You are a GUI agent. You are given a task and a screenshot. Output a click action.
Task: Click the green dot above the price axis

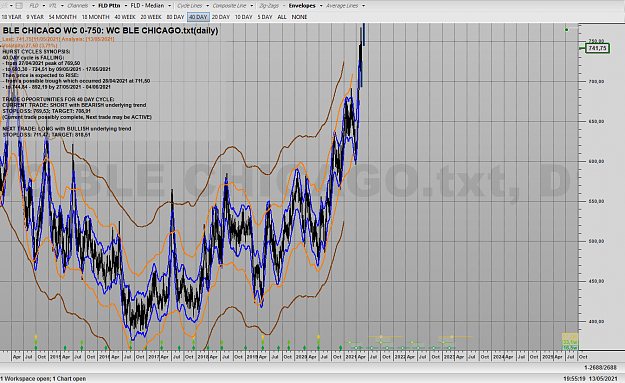click(x=566, y=29)
